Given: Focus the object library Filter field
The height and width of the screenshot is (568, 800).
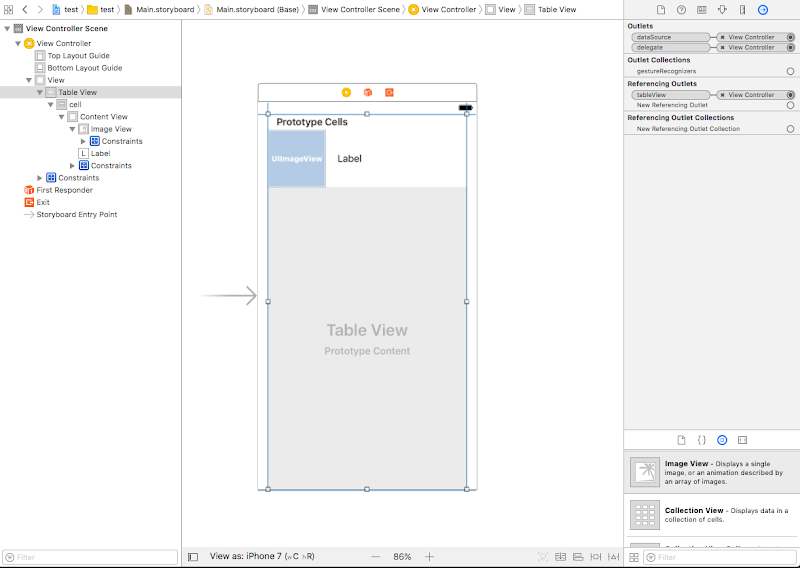Looking at the screenshot, I should [x=720, y=557].
